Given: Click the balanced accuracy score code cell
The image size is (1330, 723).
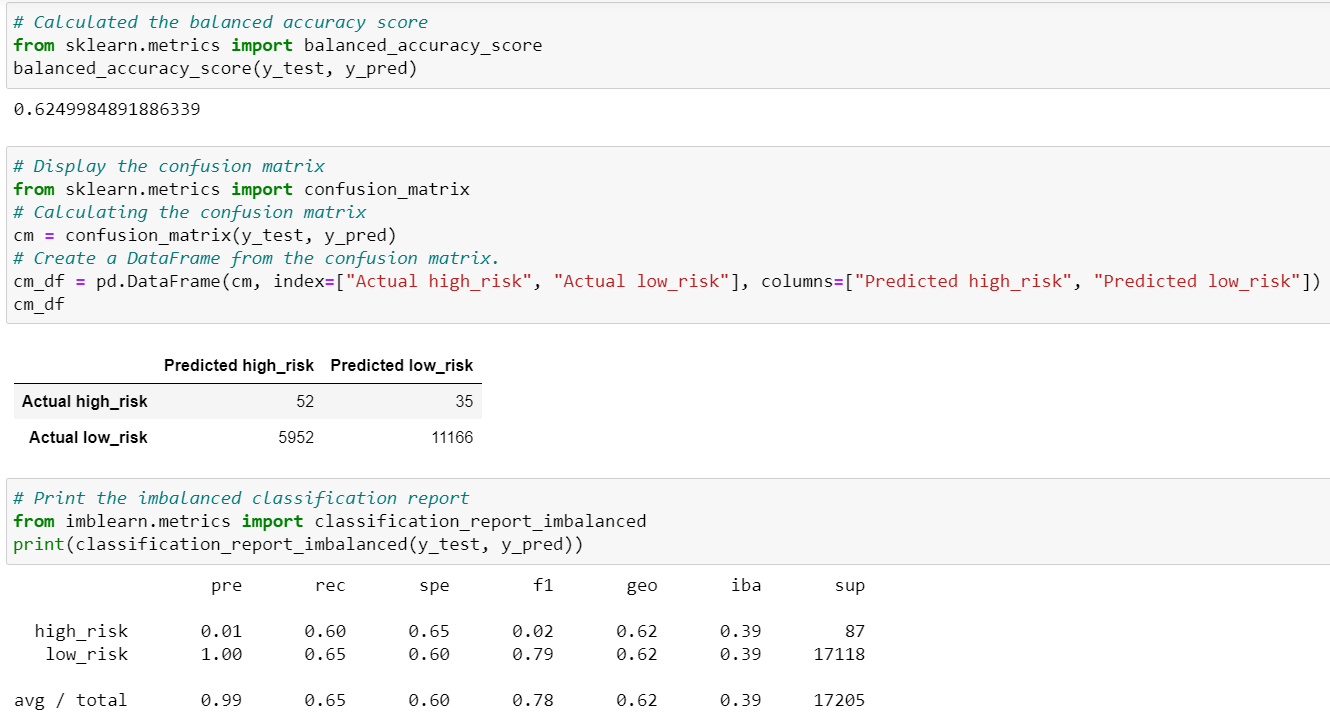Looking at the screenshot, I should coord(668,45).
